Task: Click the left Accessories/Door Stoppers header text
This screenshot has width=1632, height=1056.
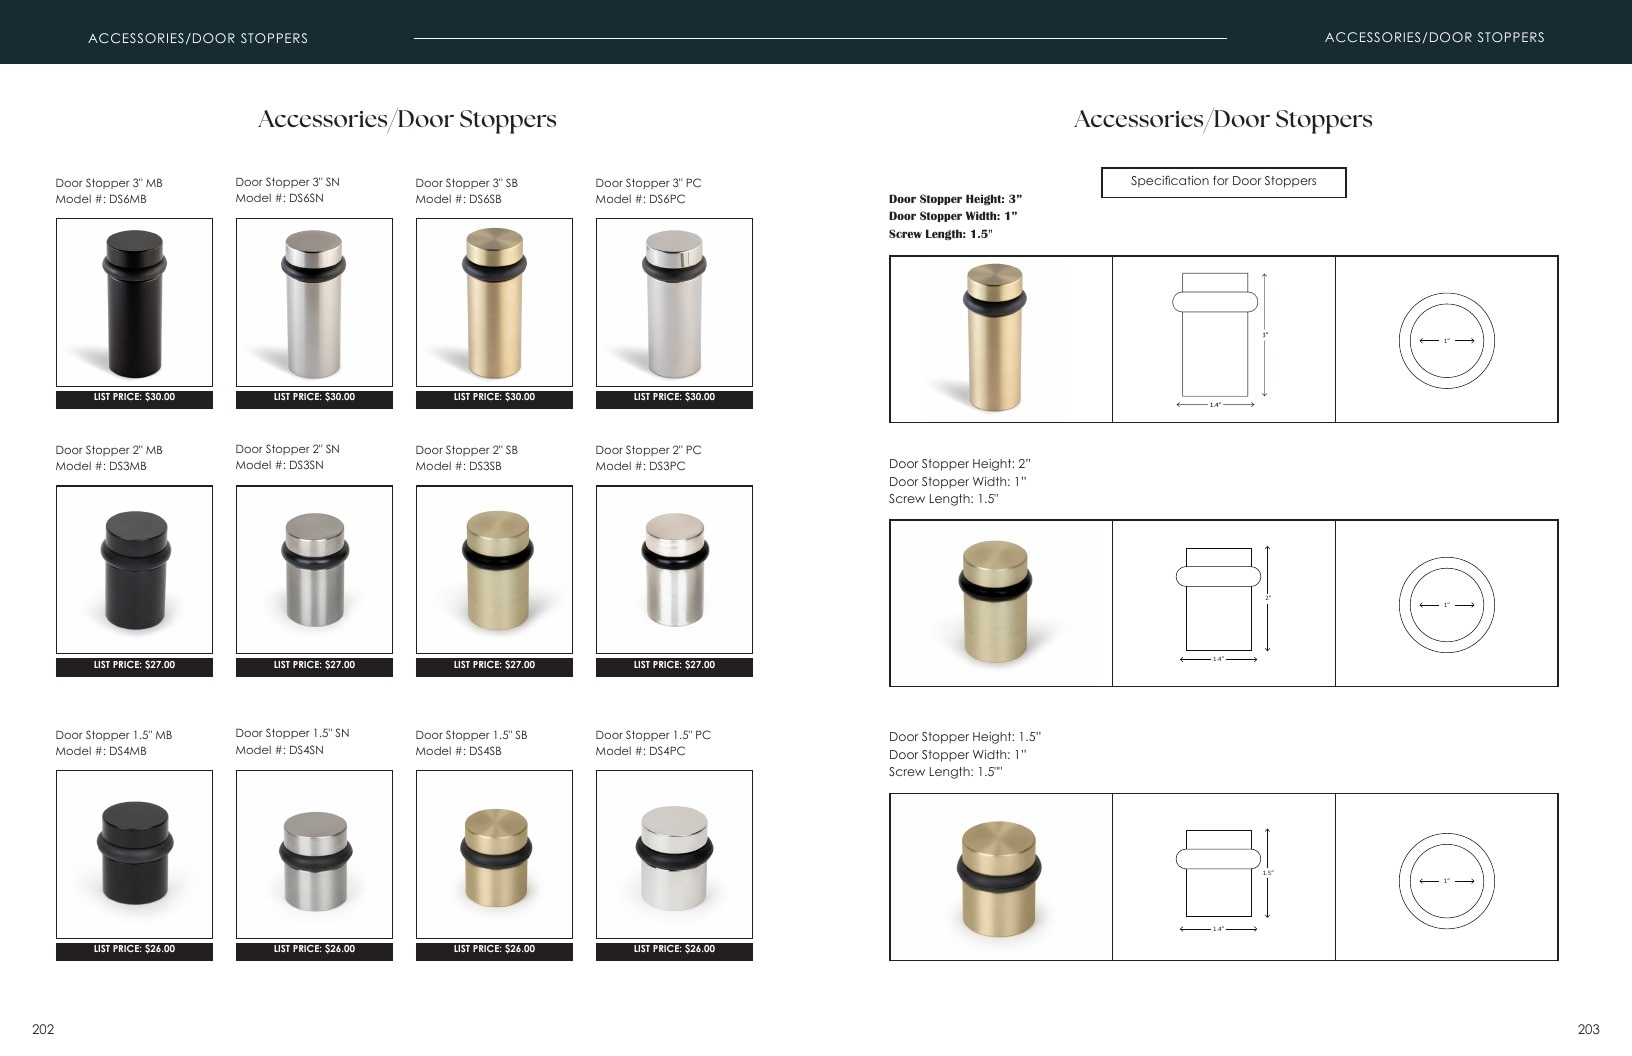Action: coord(198,38)
